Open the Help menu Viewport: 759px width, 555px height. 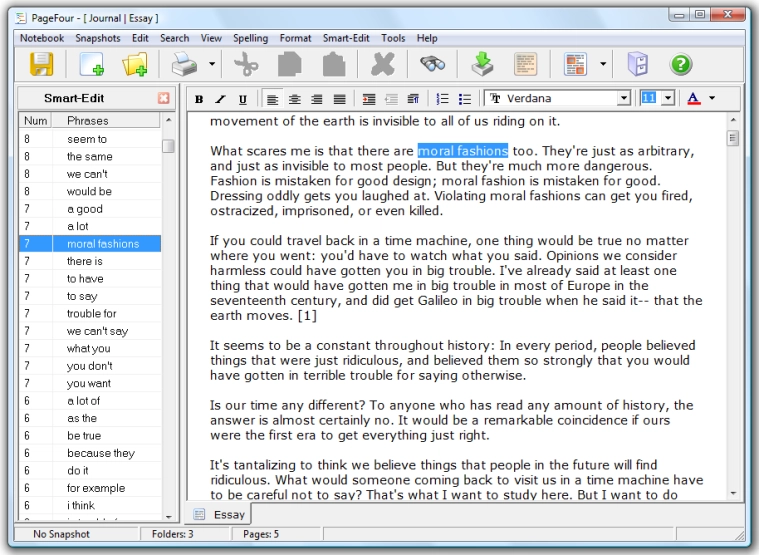click(427, 38)
